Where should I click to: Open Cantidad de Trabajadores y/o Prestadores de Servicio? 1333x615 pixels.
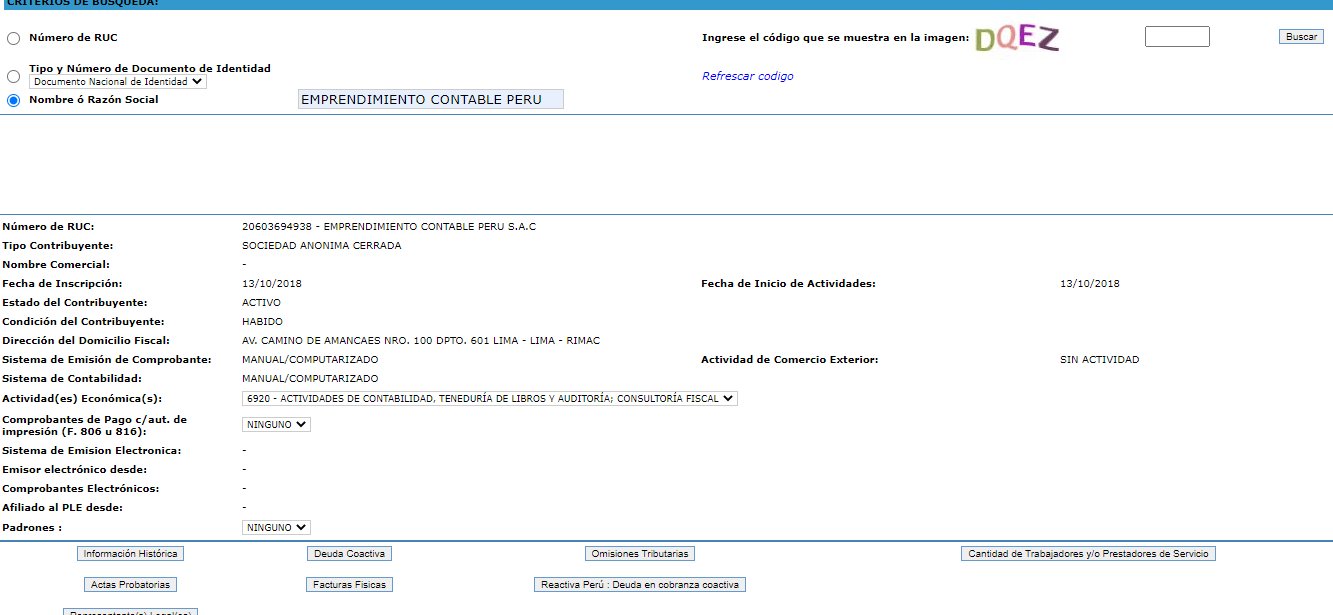click(x=1088, y=553)
